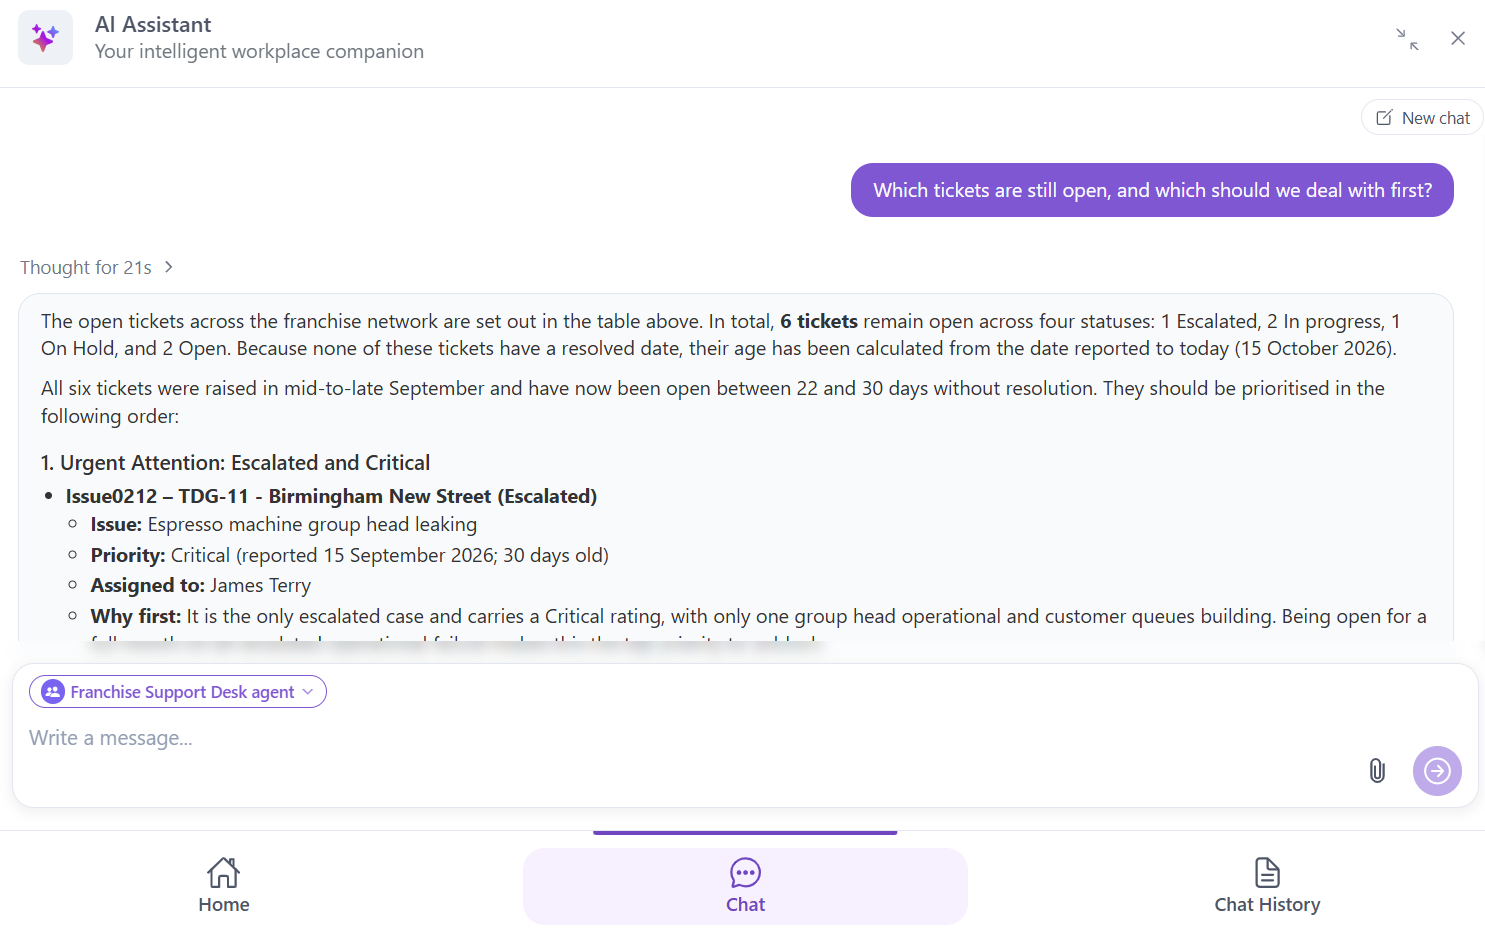Switch to the Chat tab
This screenshot has width=1485, height=929.
click(745, 886)
